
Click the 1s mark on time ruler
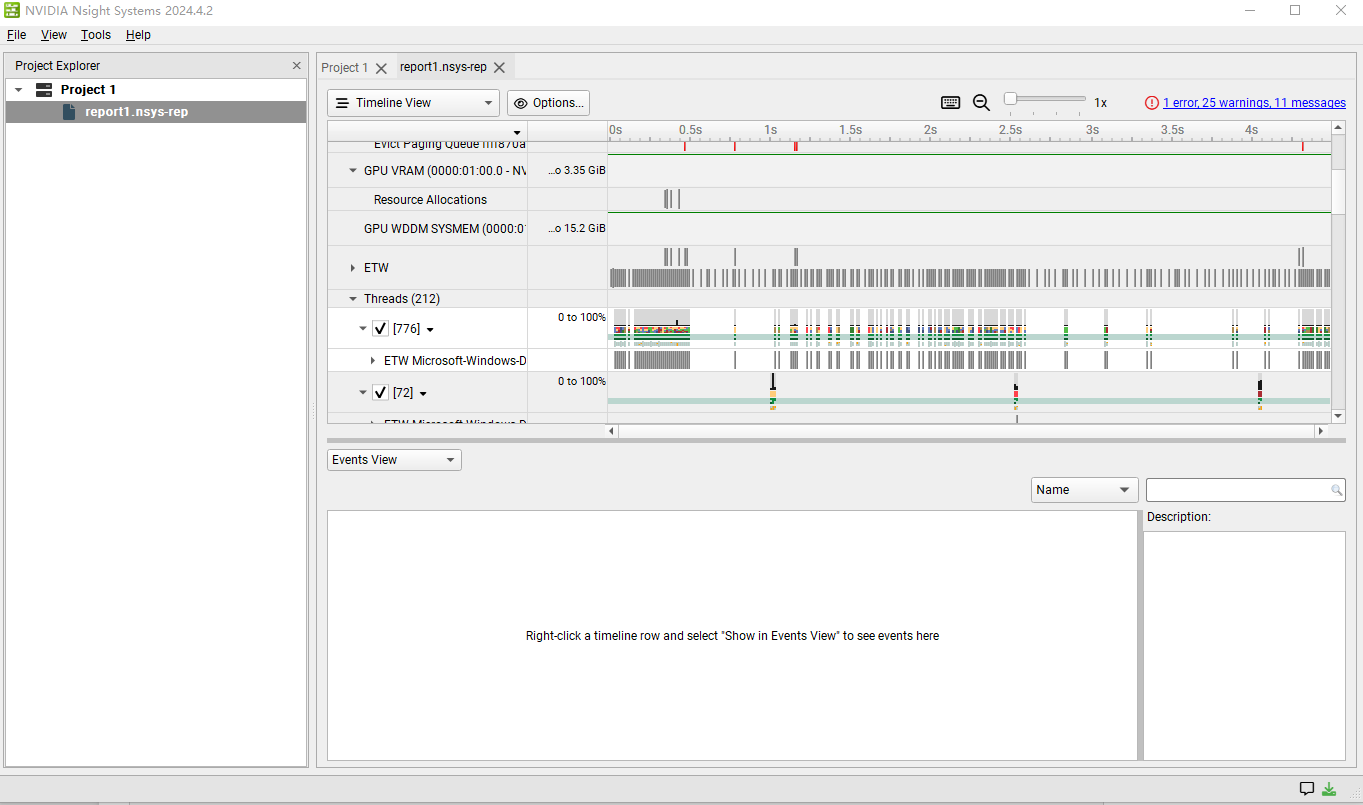point(770,130)
